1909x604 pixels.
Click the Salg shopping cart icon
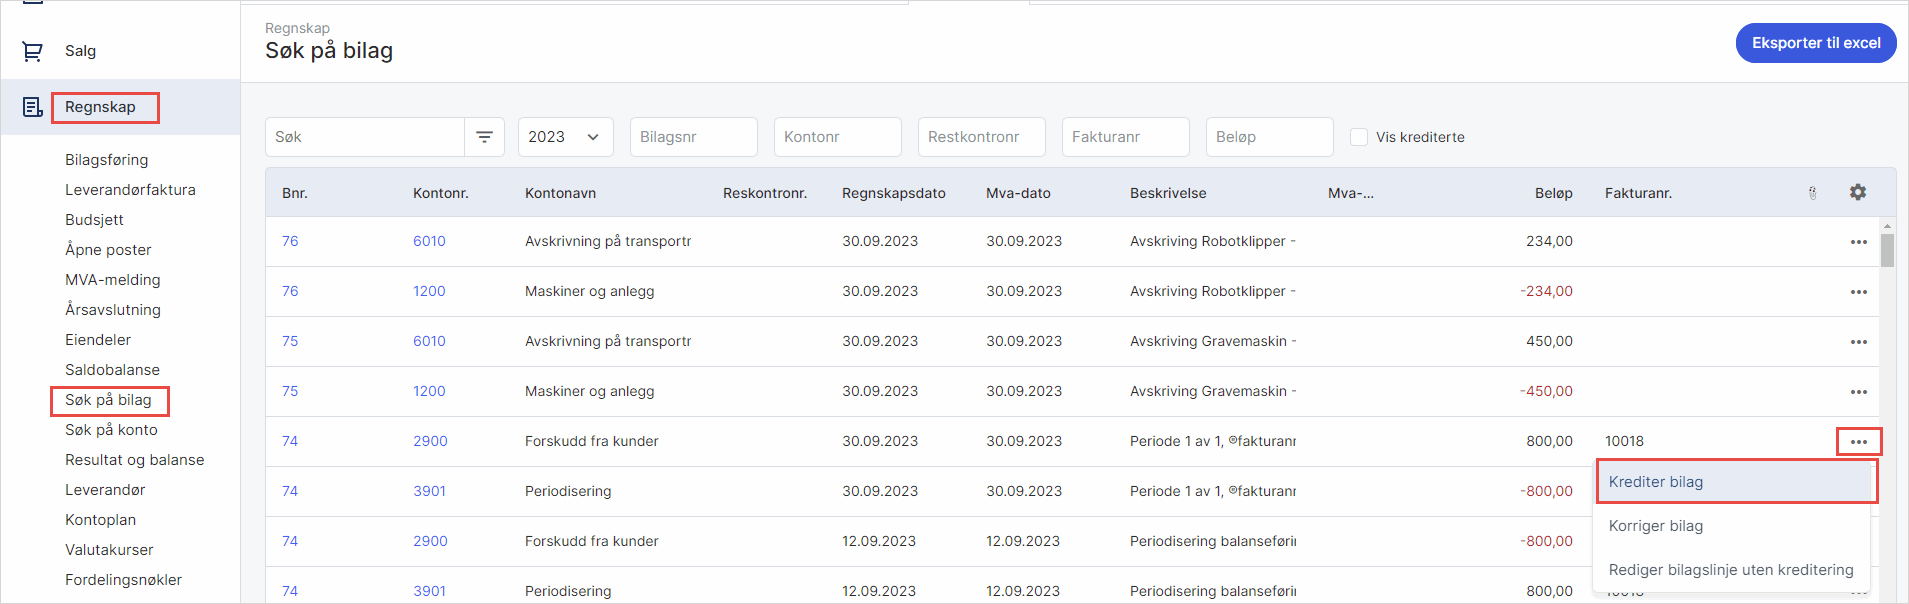(32, 51)
